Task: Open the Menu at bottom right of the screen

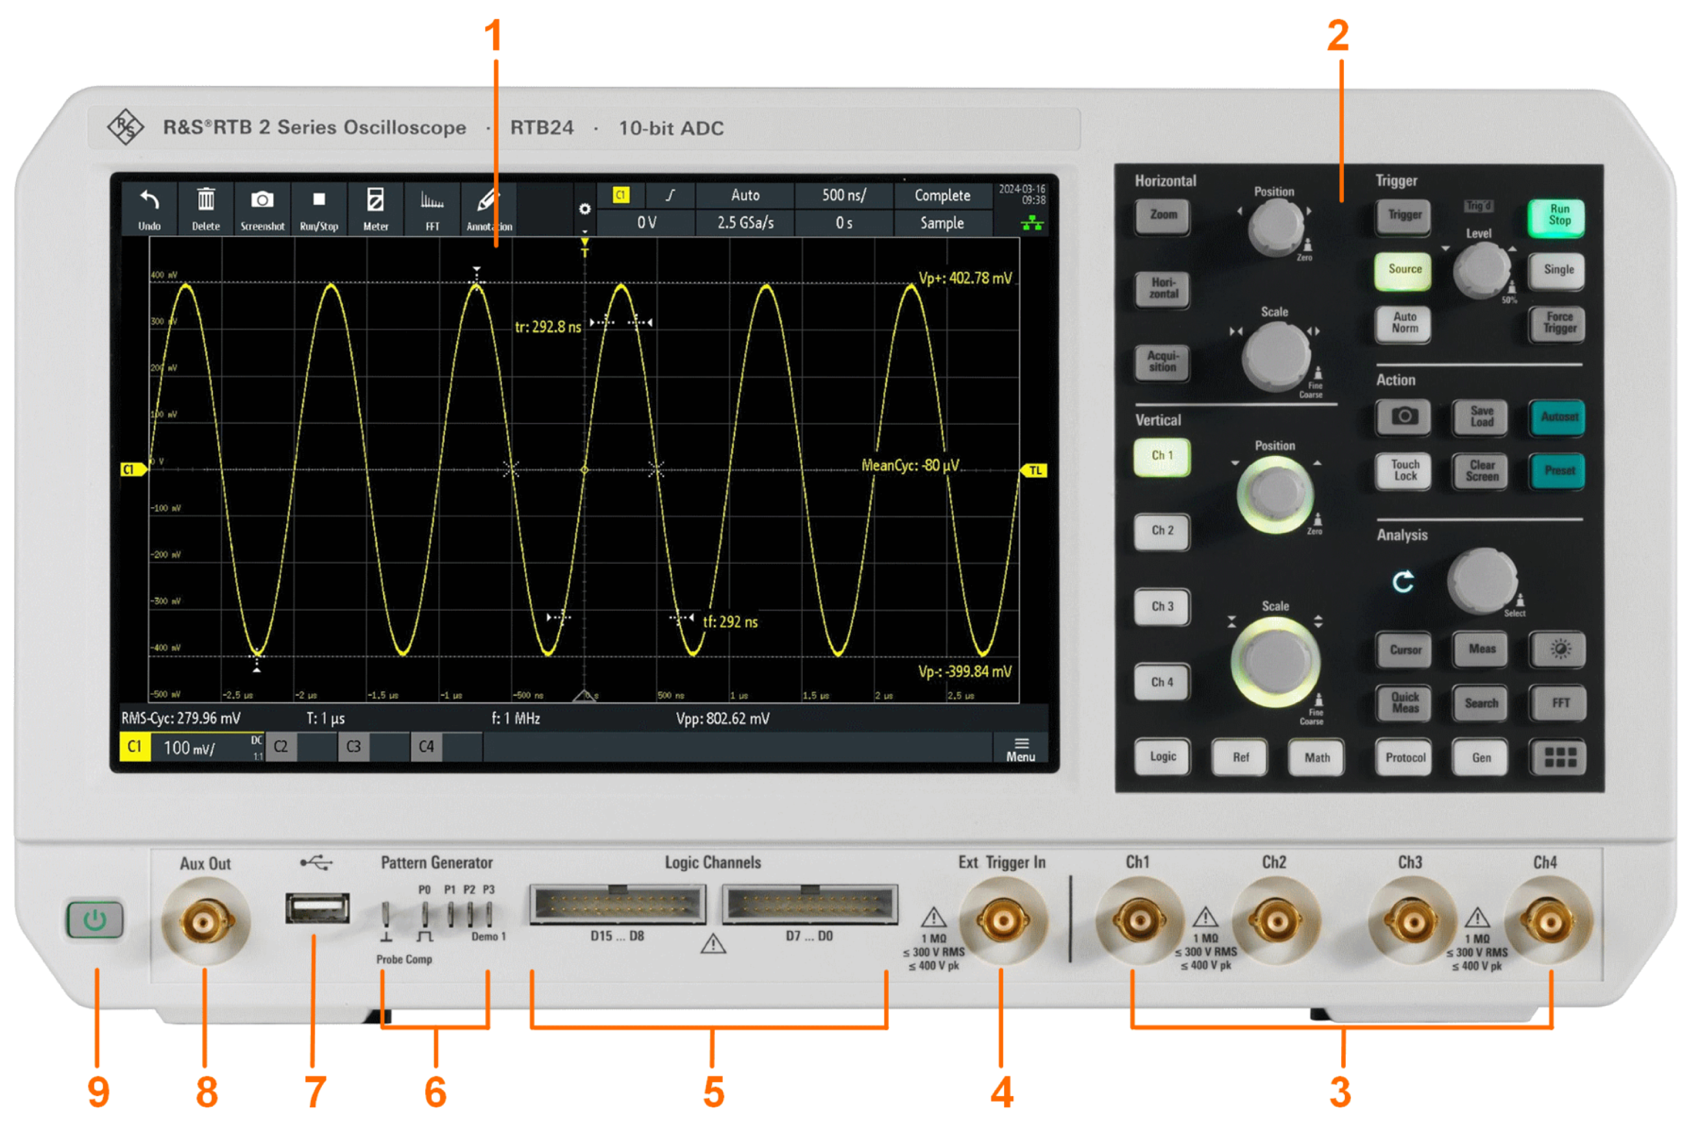Action: (1020, 749)
